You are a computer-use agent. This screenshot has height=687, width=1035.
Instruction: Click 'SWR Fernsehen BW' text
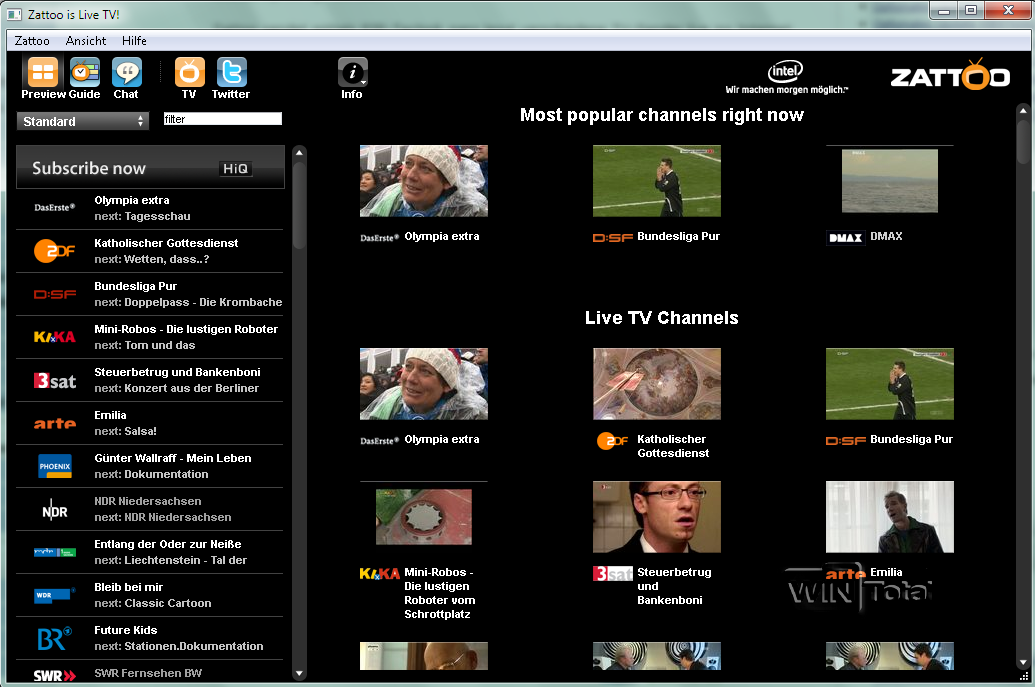148,673
